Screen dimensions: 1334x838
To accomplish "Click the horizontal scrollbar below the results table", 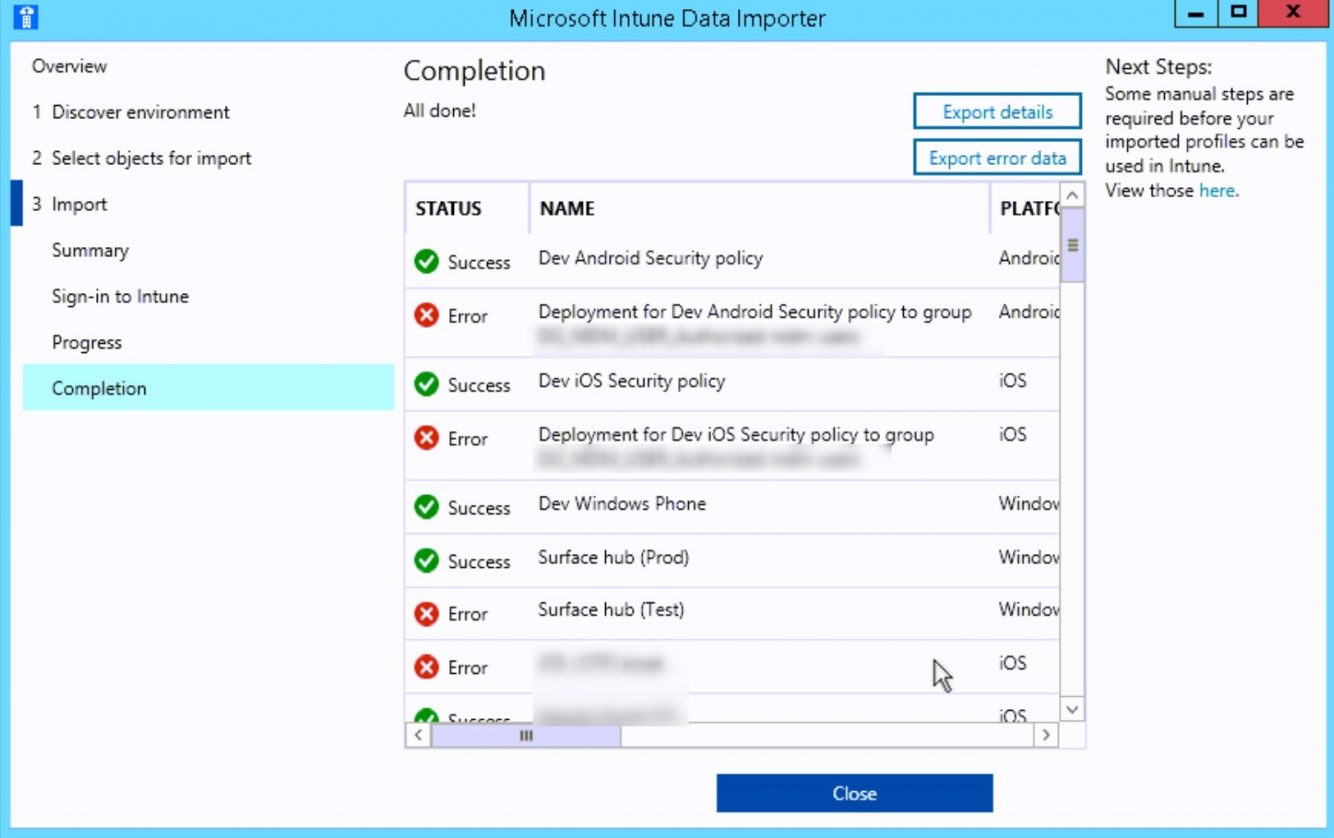I will click(x=525, y=735).
